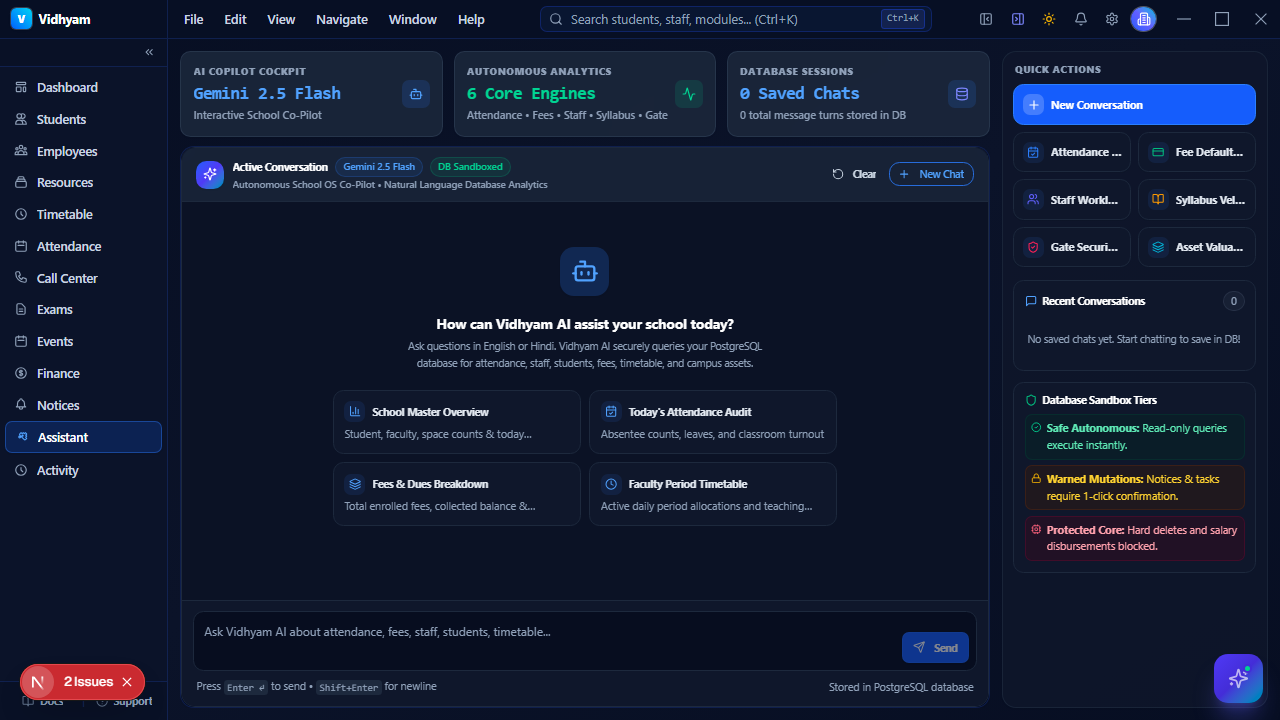Viewport: 1280px width, 720px height.
Task: Click the DB Sandboxed badge
Action: click(x=470, y=167)
